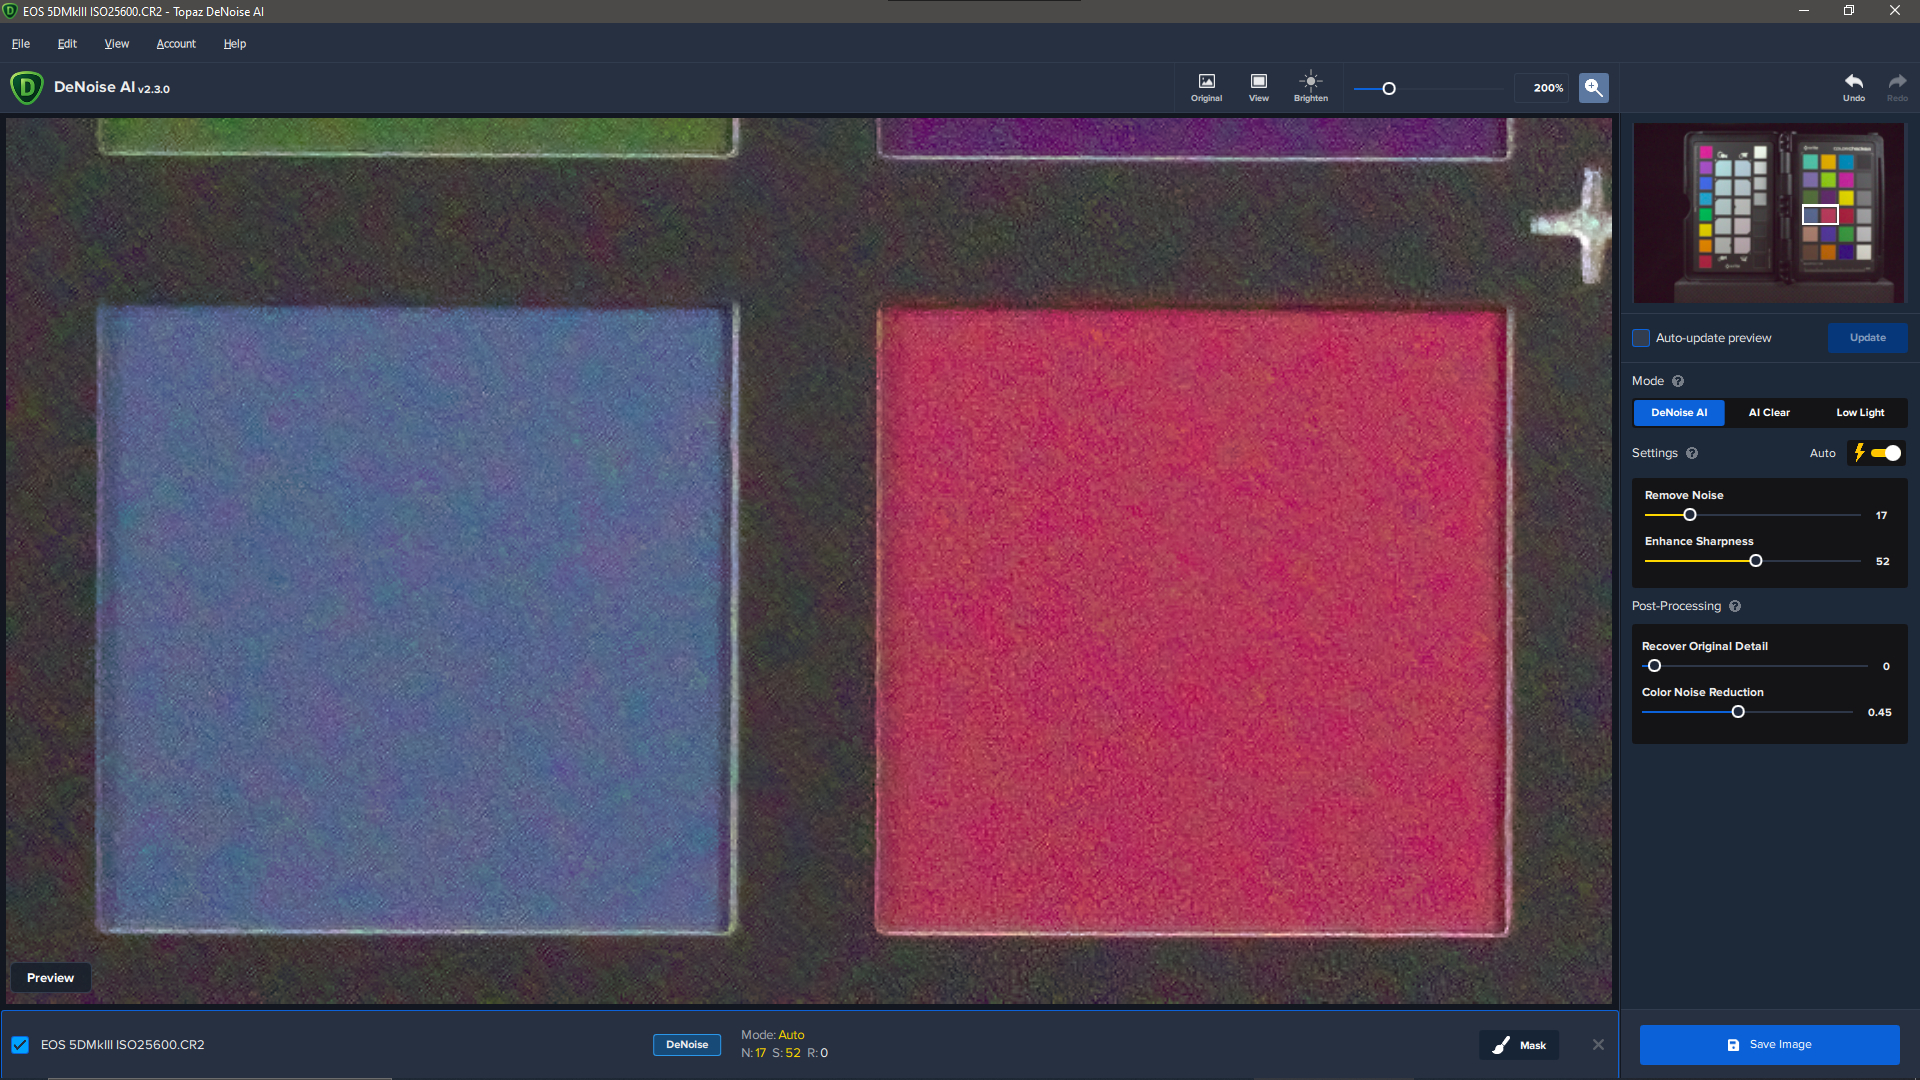This screenshot has width=1920, height=1080.
Task: Click the Save Image button
Action: pyautogui.click(x=1769, y=1045)
